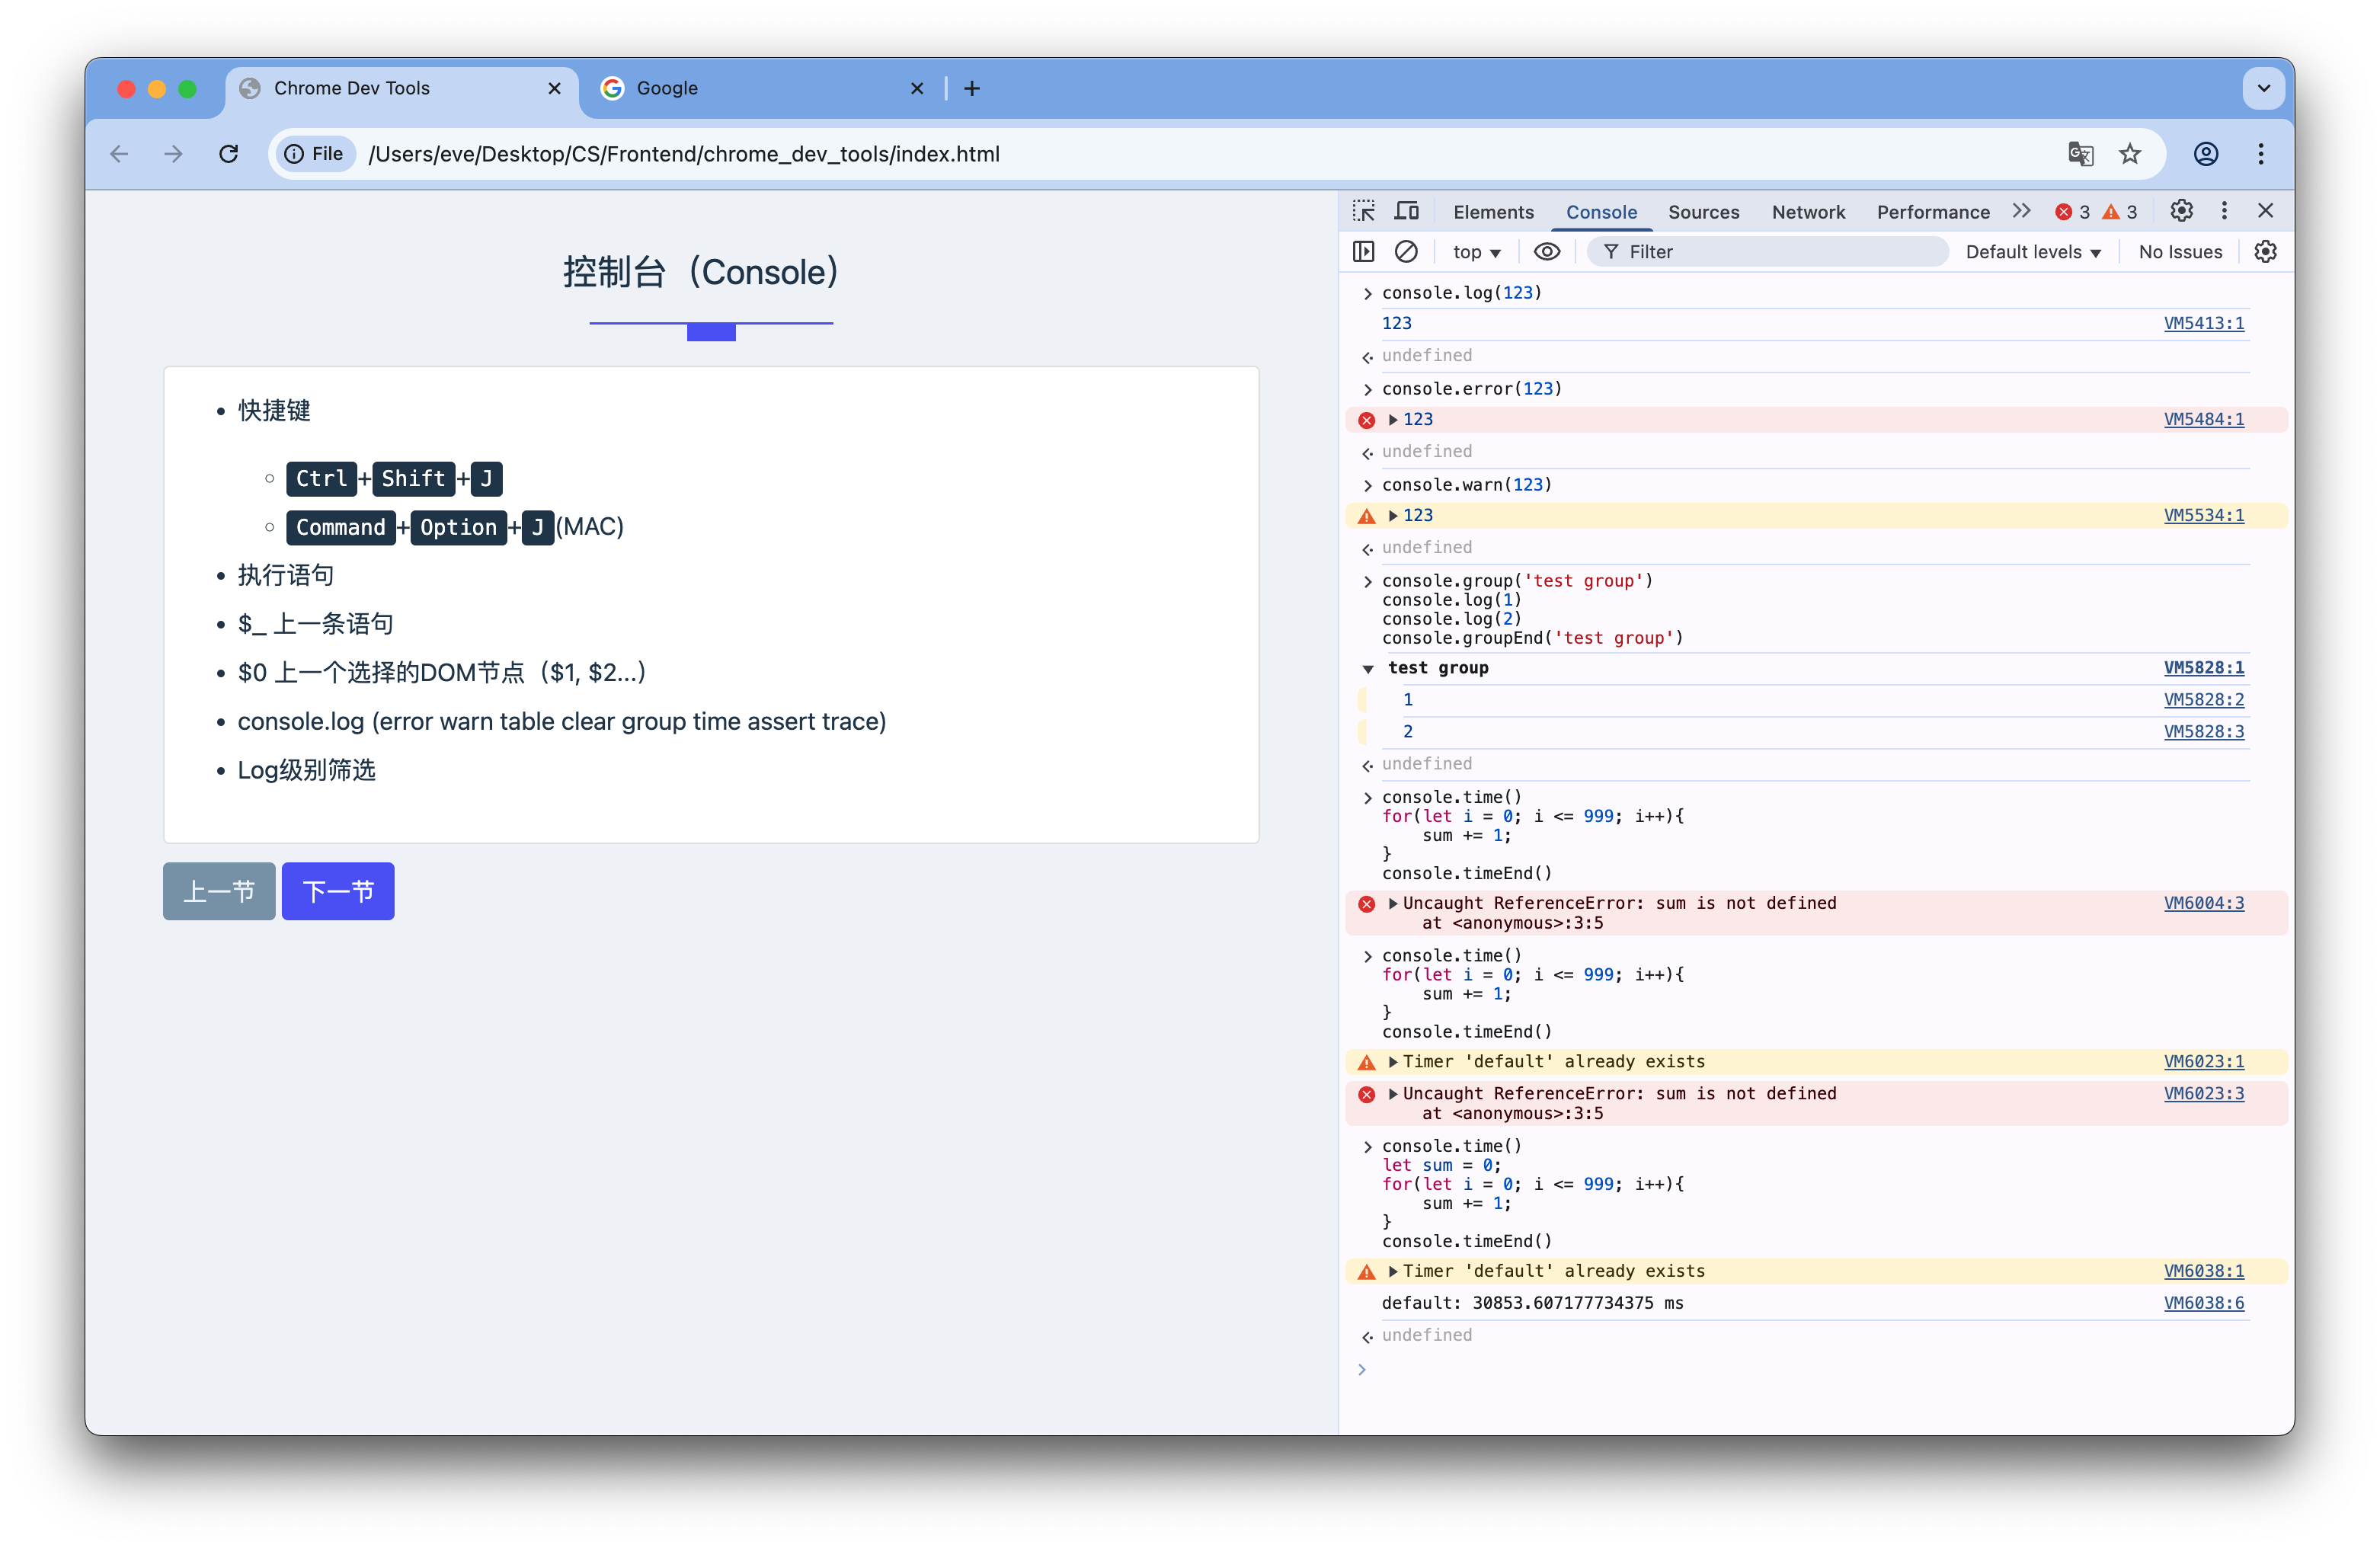
Task: Activate the inspect element picker icon
Action: click(x=1363, y=211)
